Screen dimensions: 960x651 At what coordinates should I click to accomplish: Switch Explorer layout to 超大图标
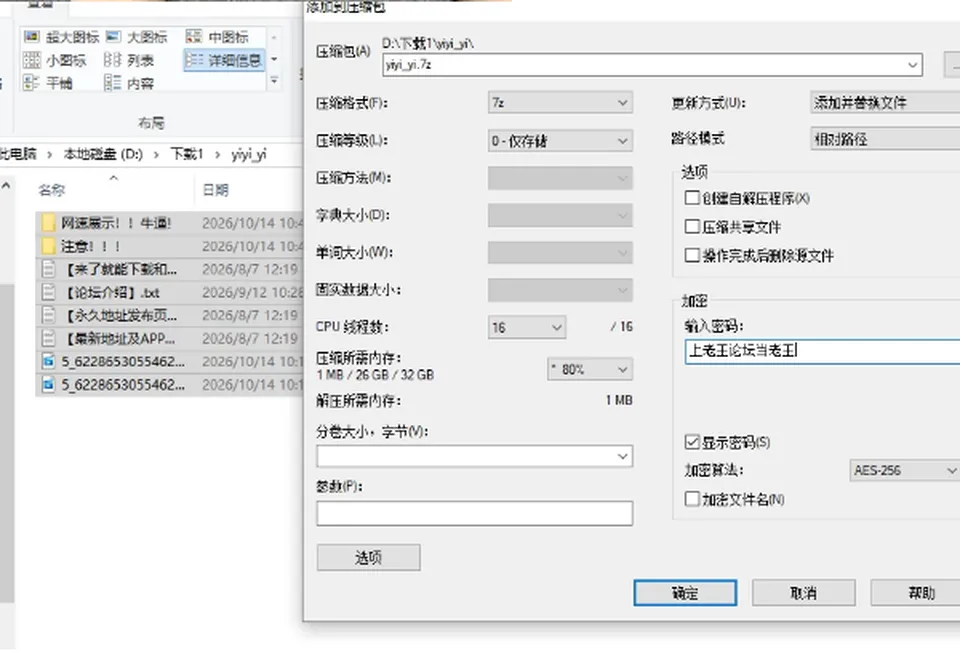click(x=61, y=37)
